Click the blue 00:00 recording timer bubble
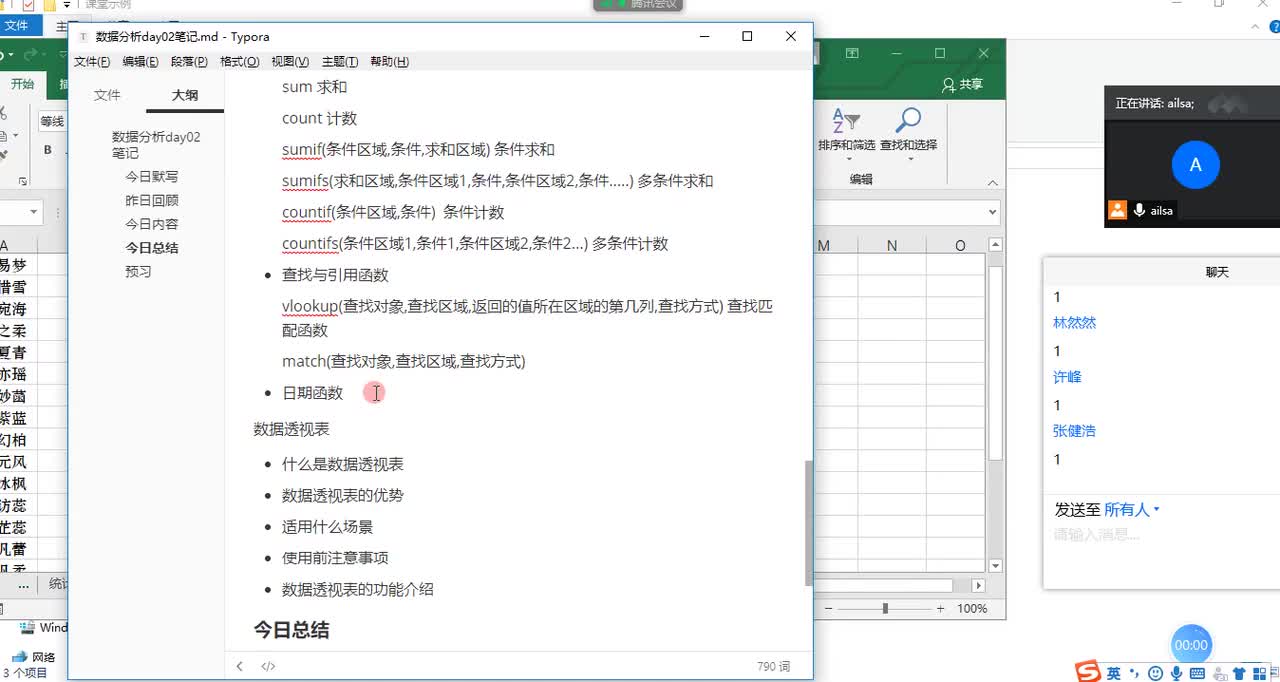 coord(1191,645)
